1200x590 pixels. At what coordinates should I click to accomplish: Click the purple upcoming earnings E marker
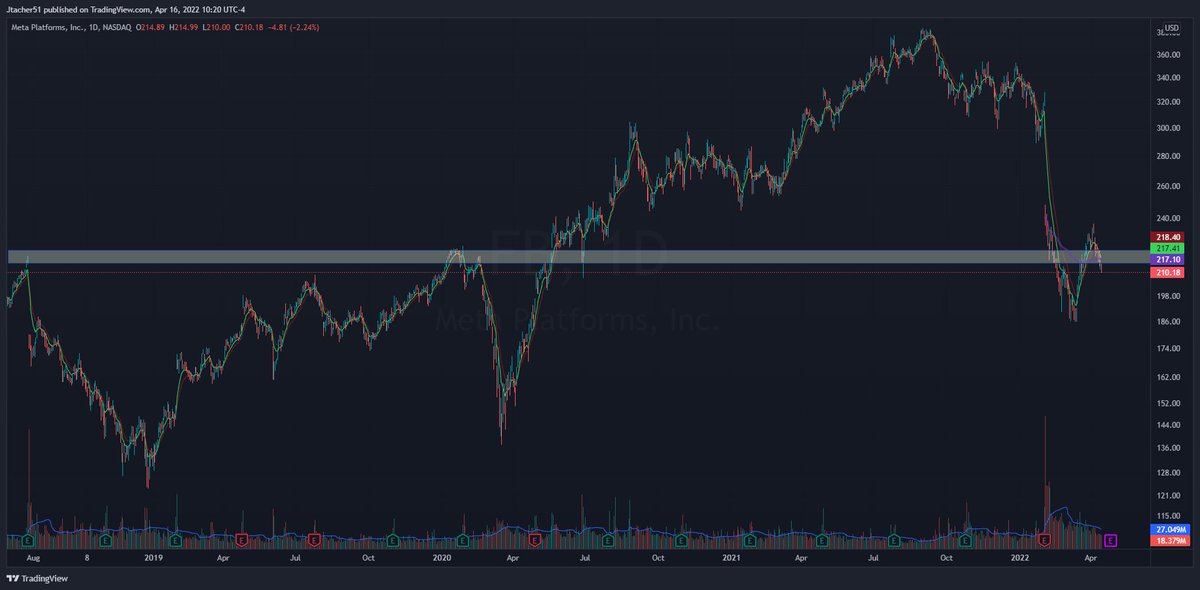pyautogui.click(x=1110, y=540)
